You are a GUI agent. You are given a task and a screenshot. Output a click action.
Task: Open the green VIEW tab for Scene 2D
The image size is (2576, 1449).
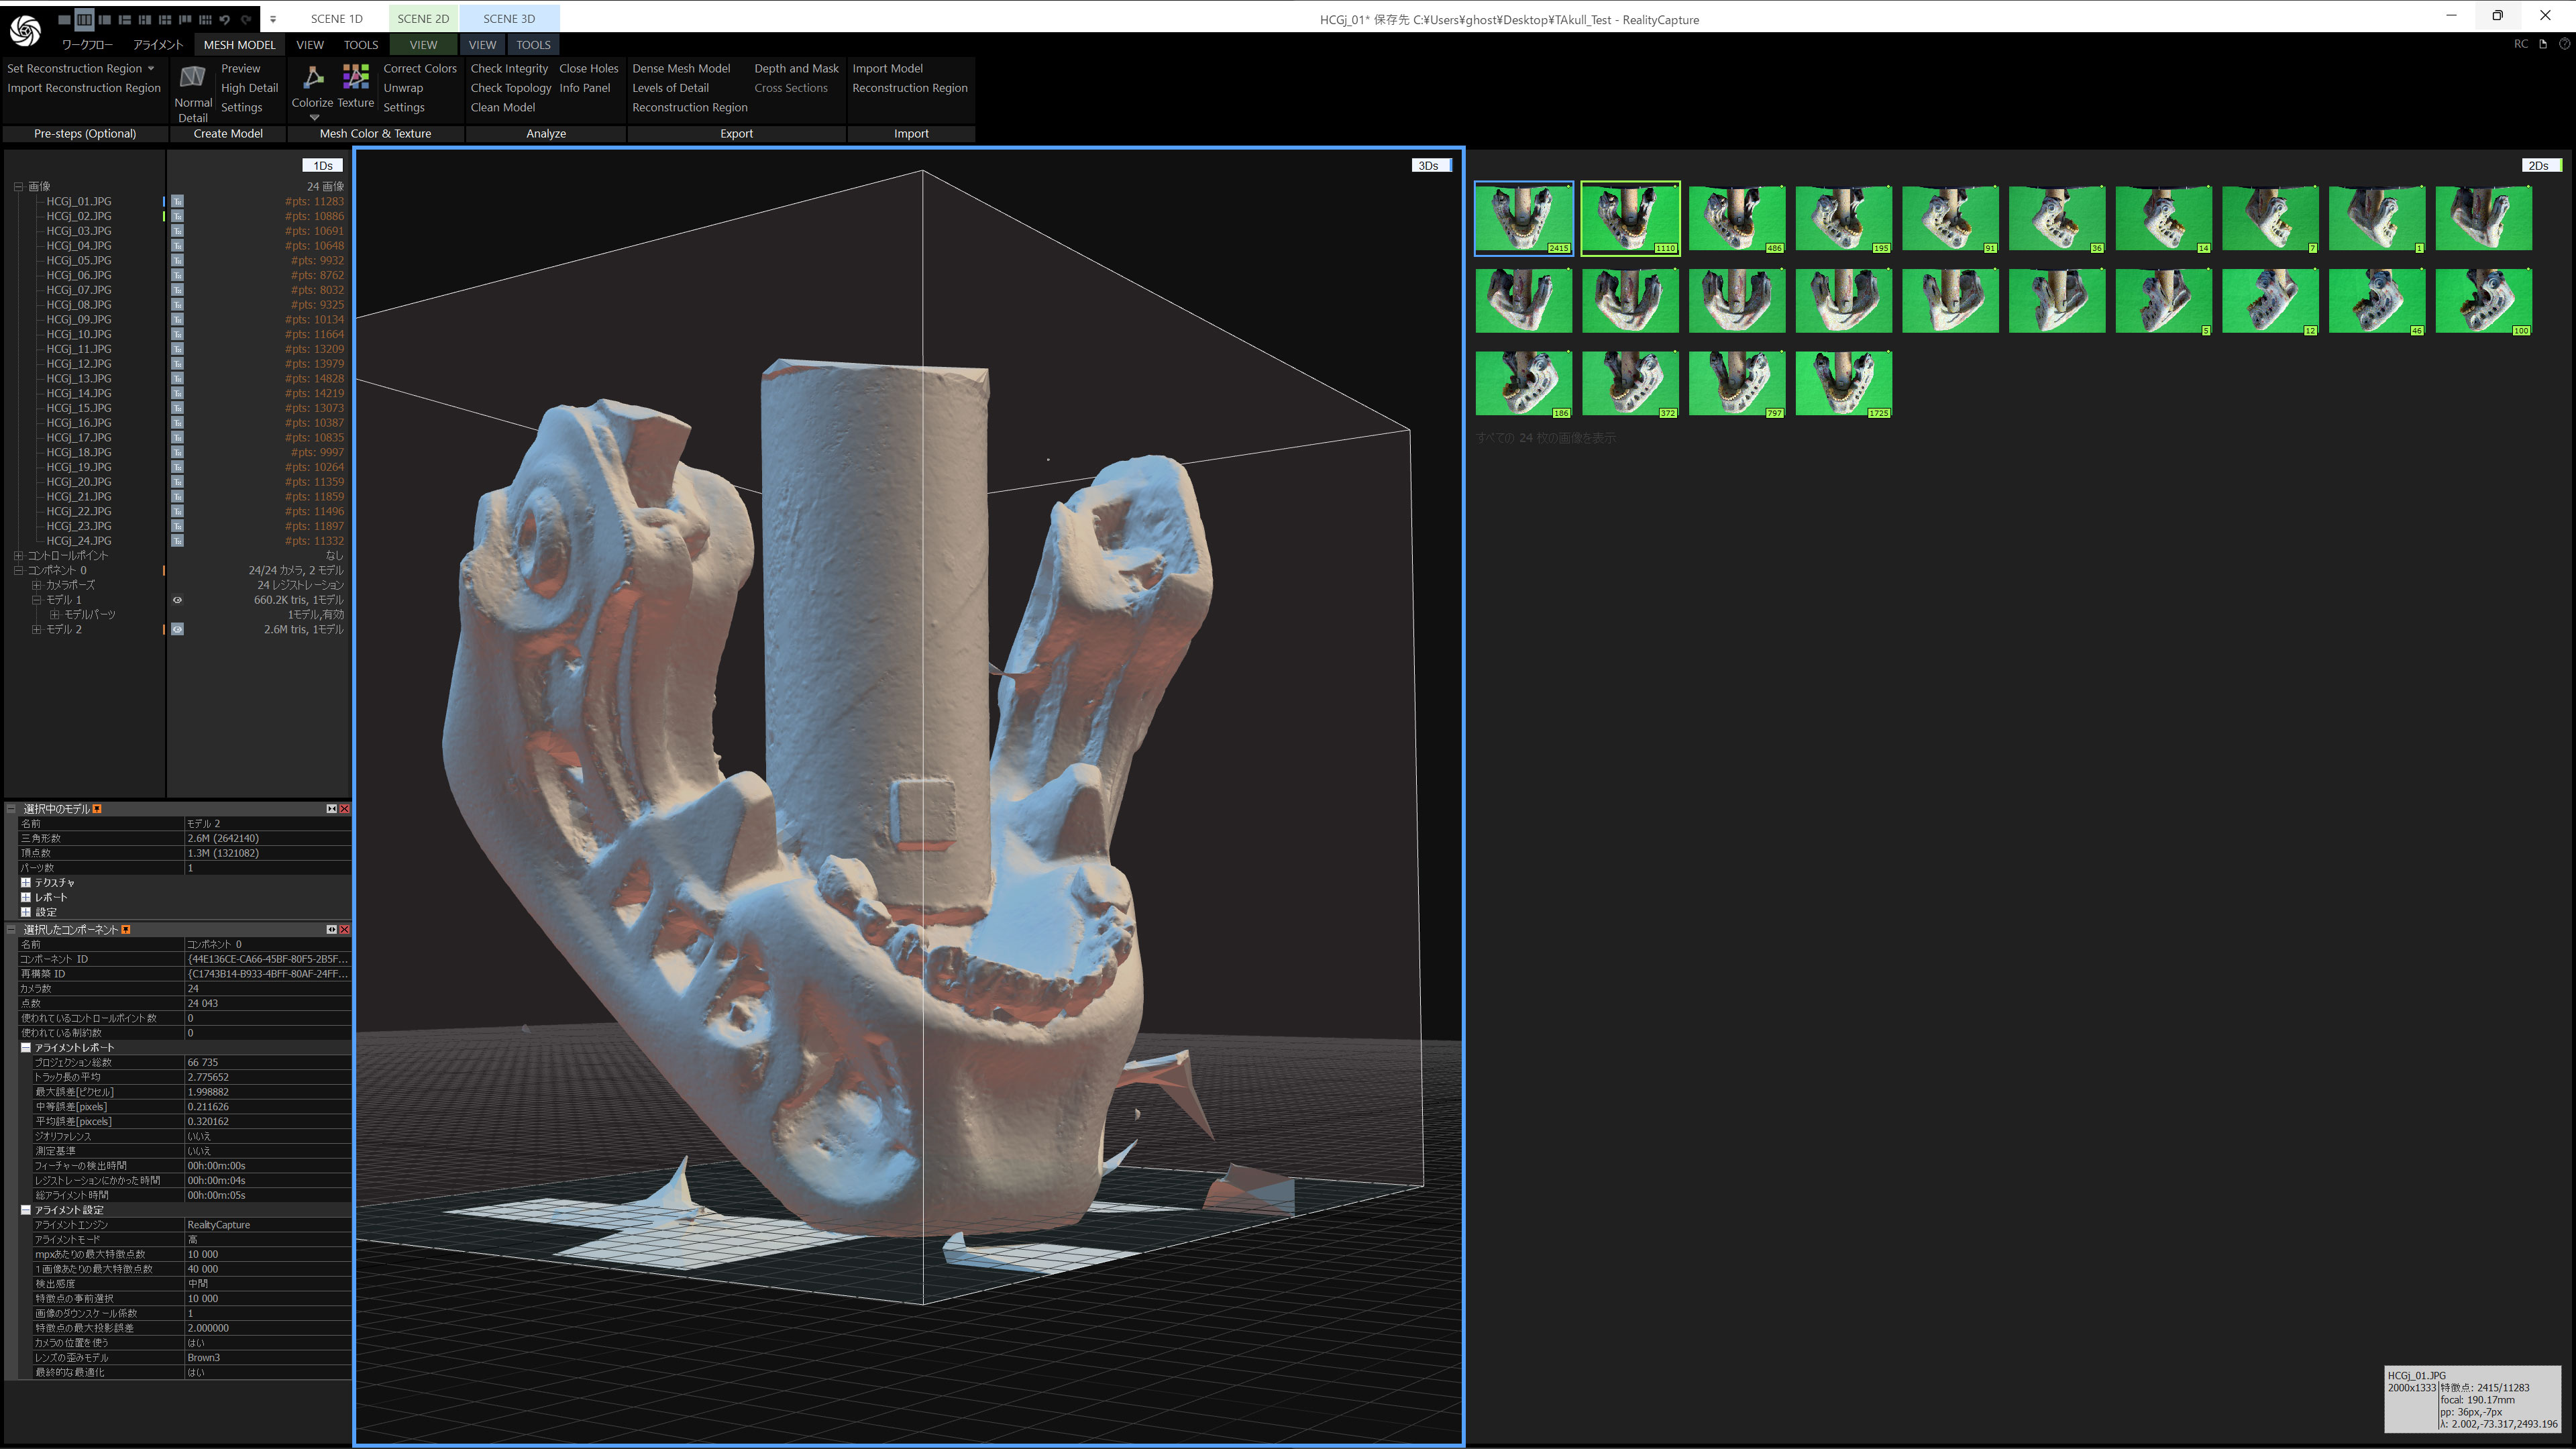pos(423,45)
